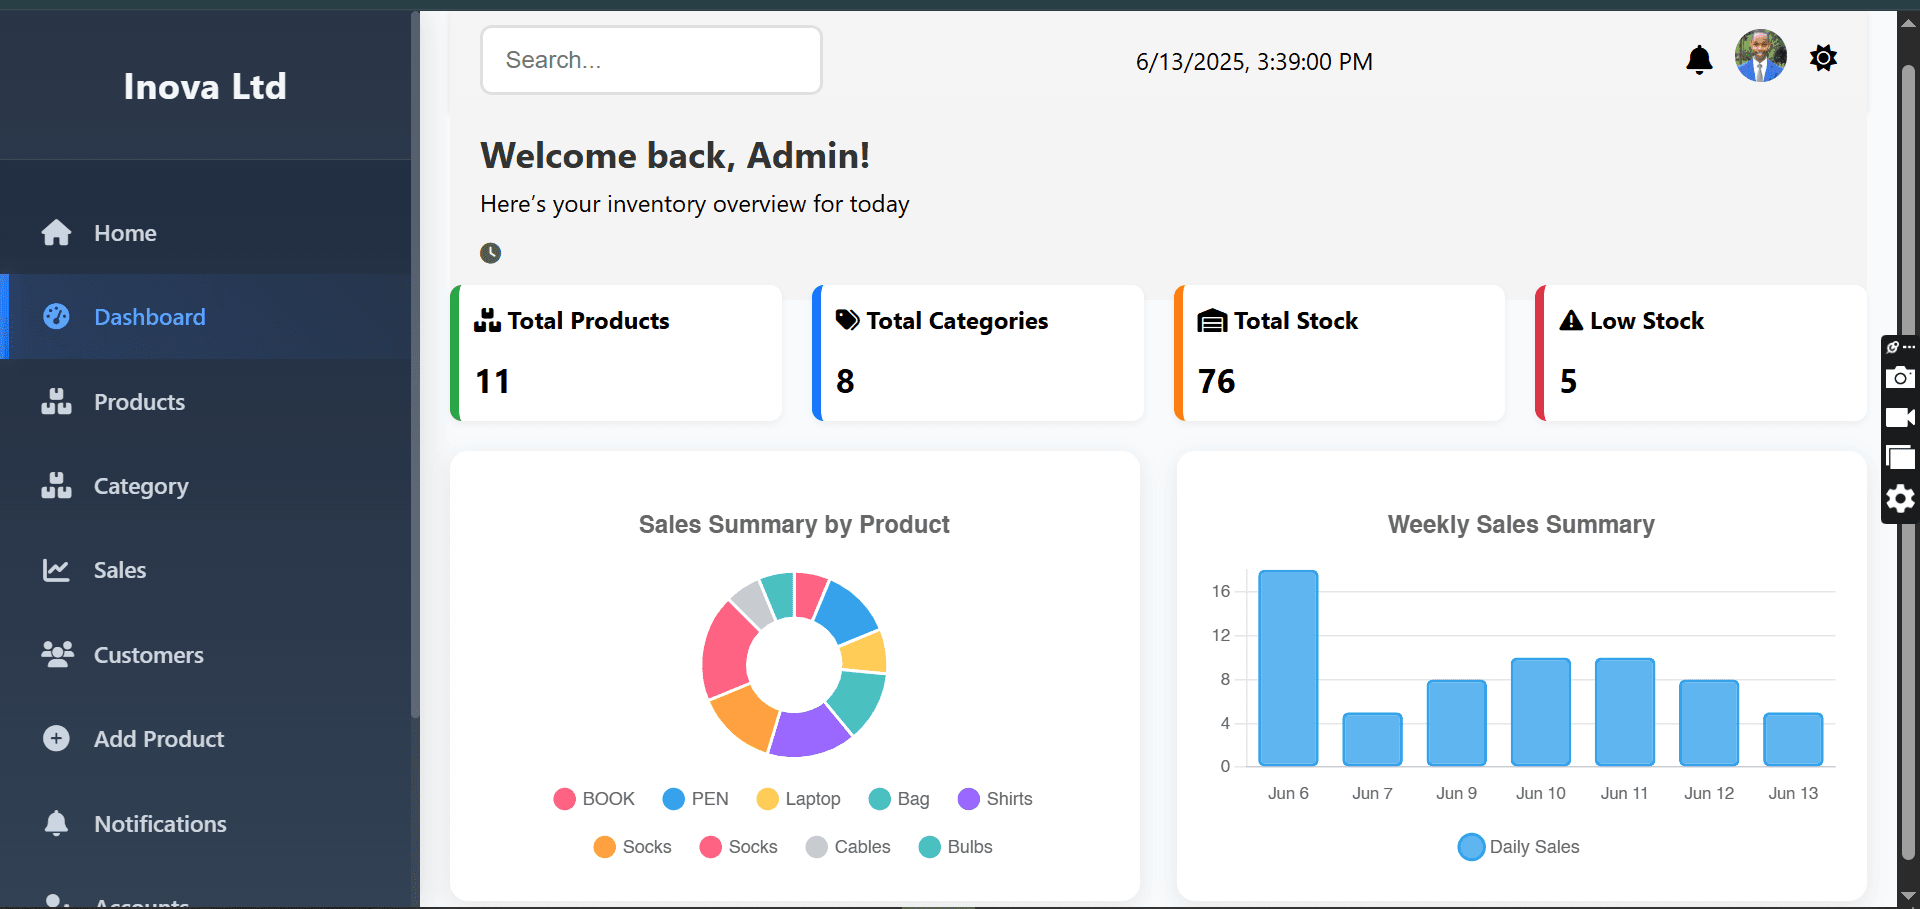Open the Add Product page
This screenshot has height=909, width=1920.
click(x=205, y=739)
